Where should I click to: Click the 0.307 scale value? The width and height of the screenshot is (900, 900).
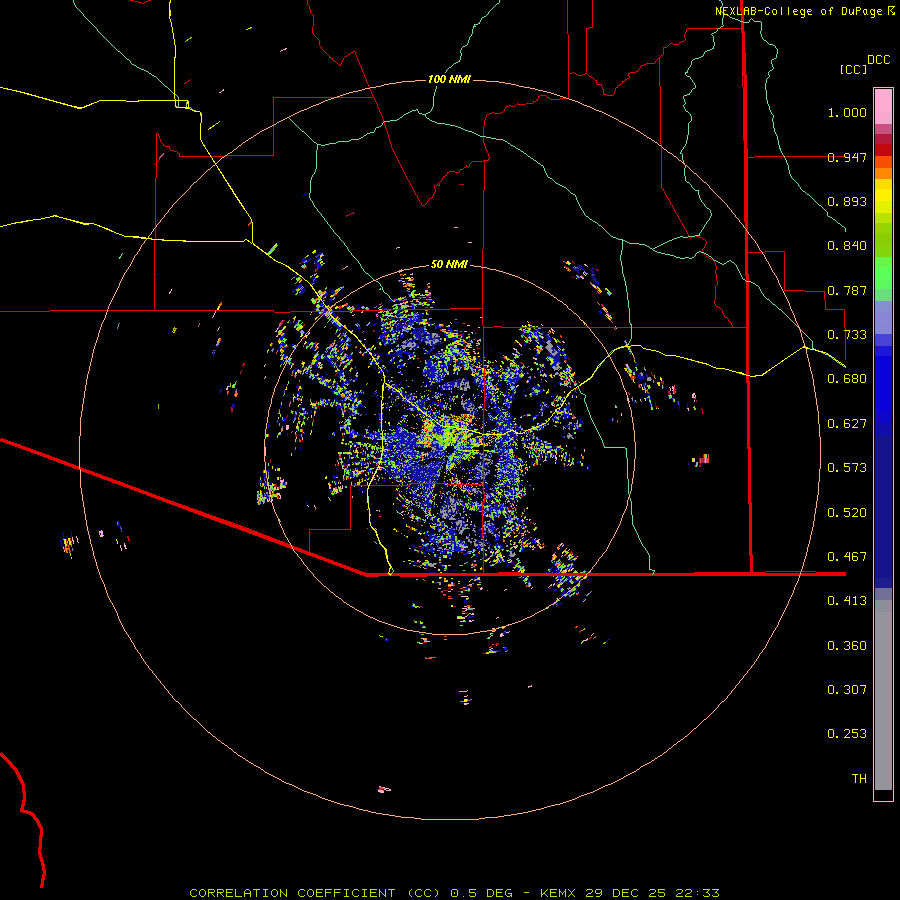(847, 690)
